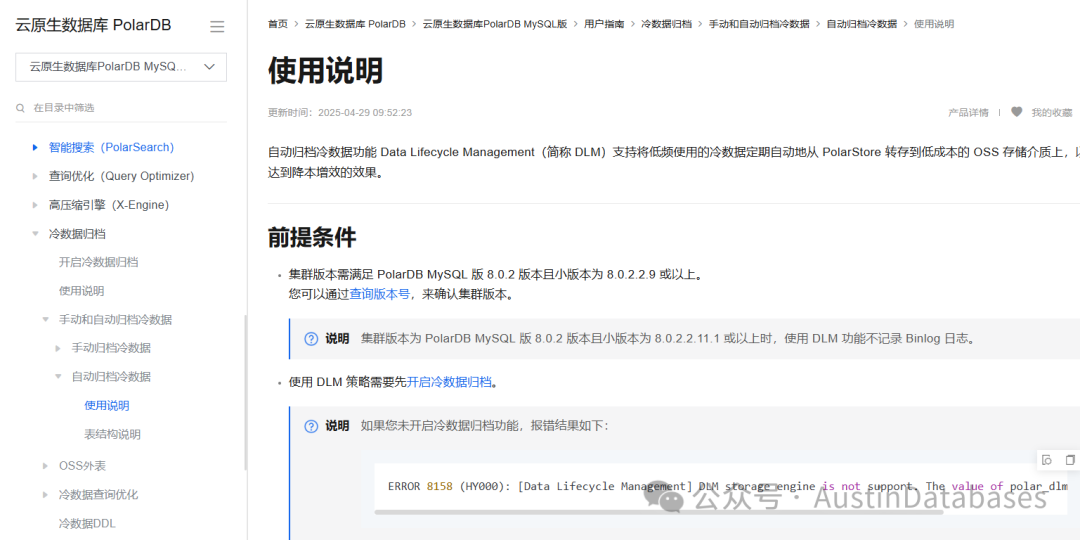1080x540 pixels.
Task: Open 云原生数据库PolarDB MySQL版 breadcrumb
Action: (x=495, y=24)
